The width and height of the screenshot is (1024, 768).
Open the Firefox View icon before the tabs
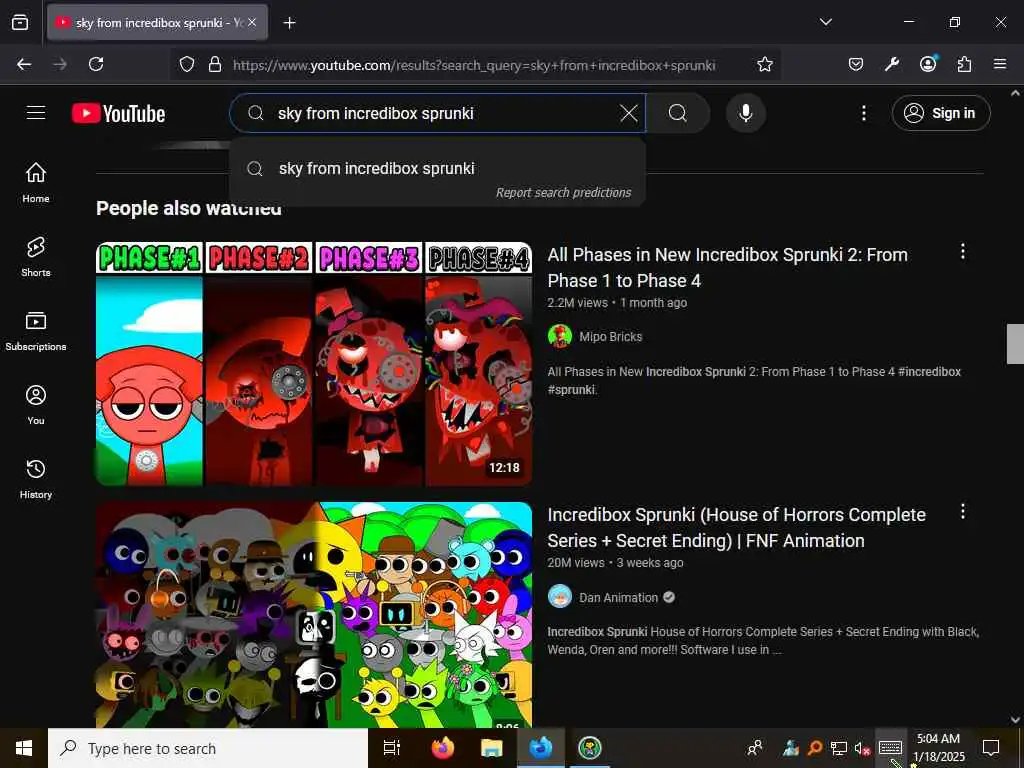[20, 22]
